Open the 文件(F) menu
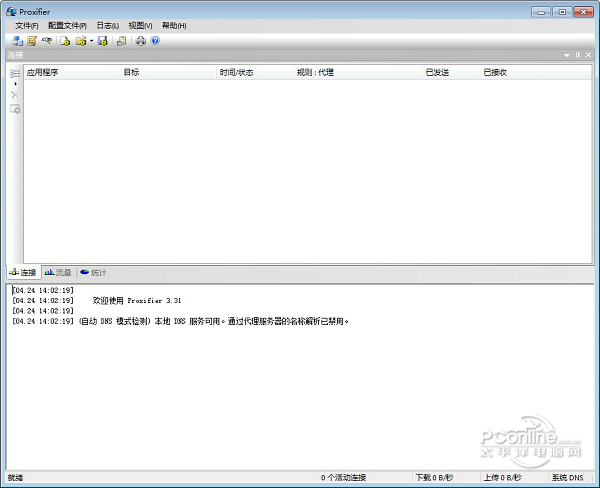 [x=27, y=26]
